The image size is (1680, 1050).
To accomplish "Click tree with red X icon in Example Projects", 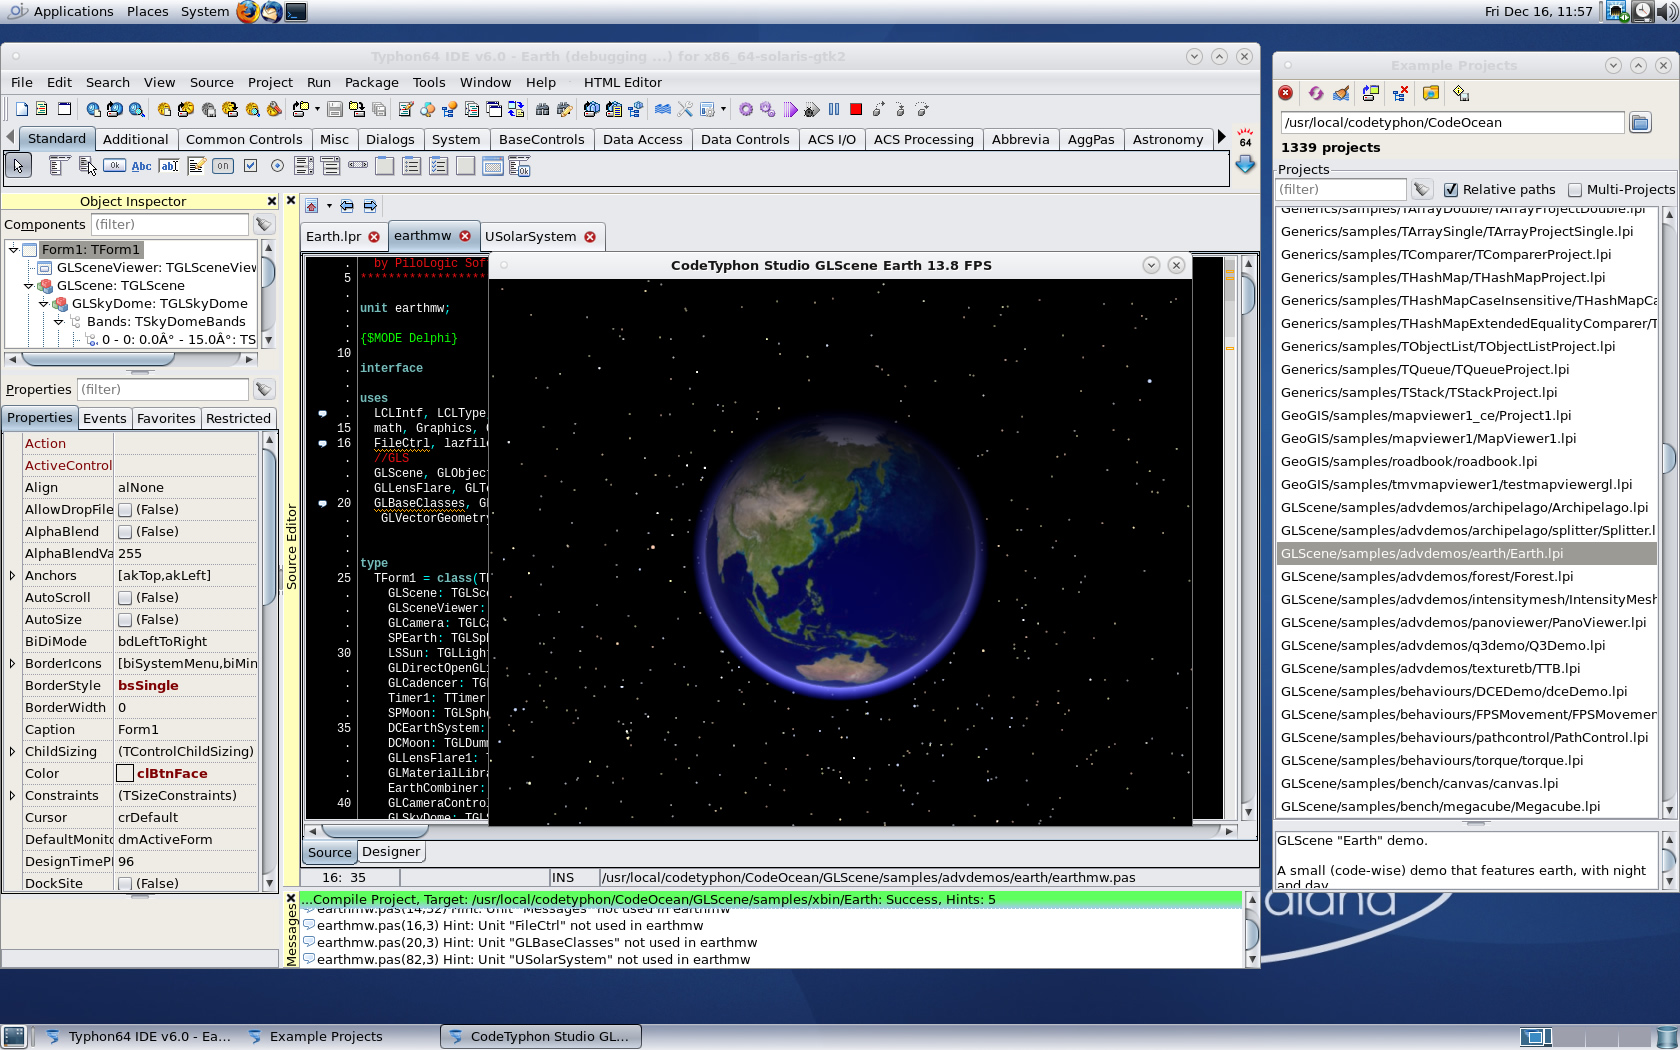I will (1401, 93).
